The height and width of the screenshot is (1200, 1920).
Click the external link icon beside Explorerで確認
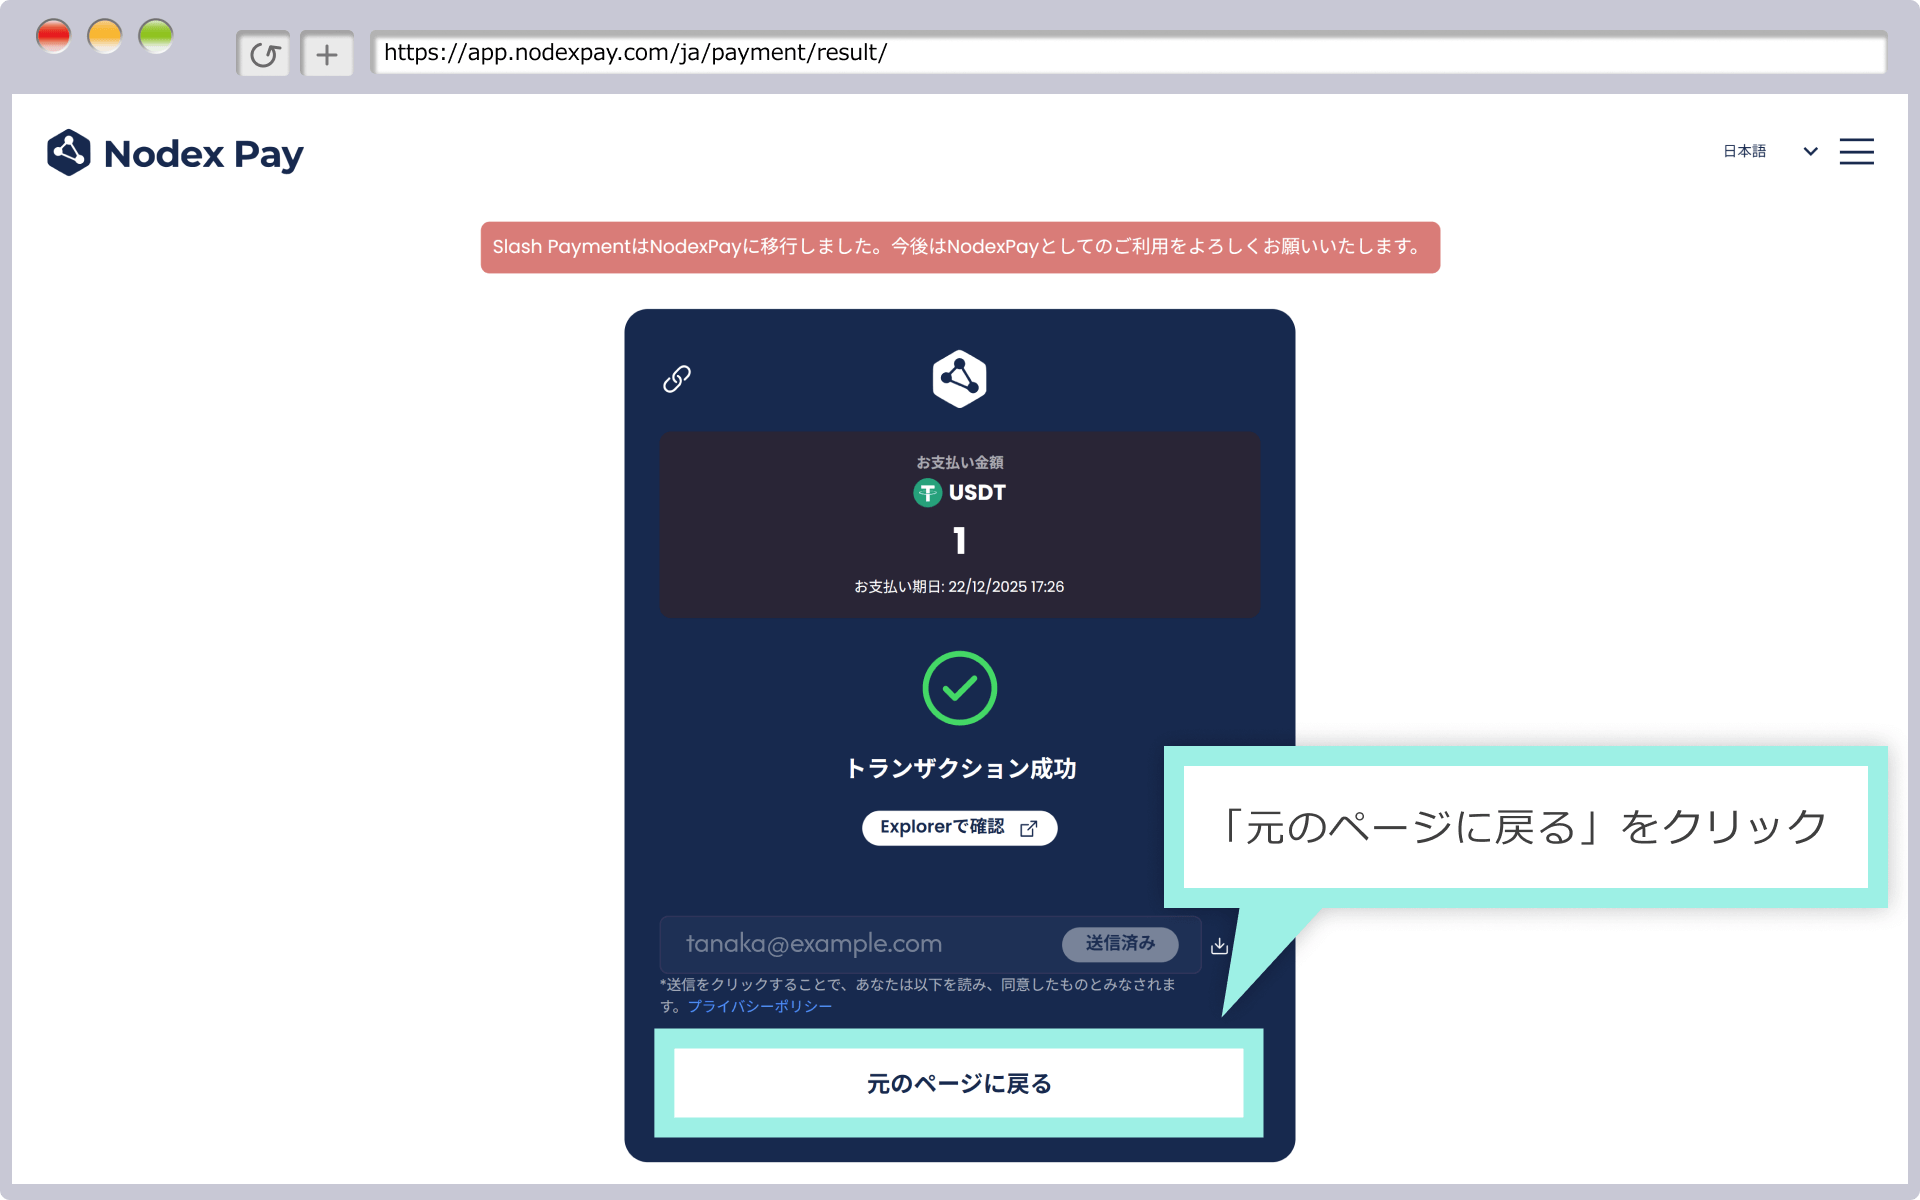point(1030,828)
